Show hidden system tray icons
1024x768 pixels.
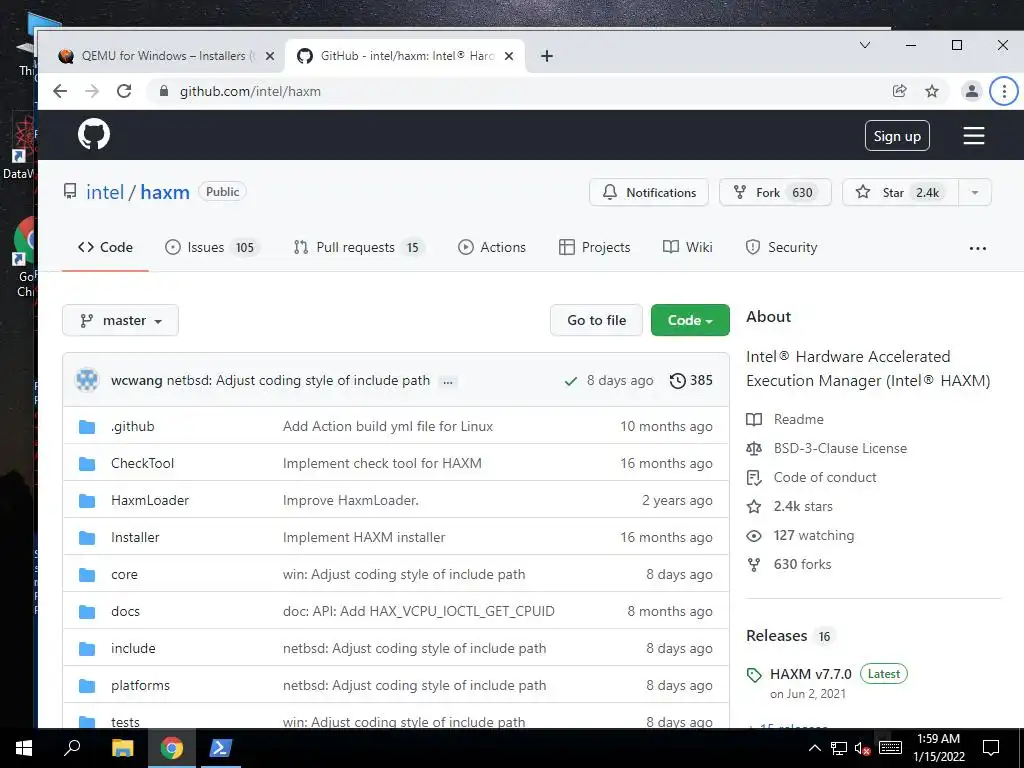pos(815,748)
